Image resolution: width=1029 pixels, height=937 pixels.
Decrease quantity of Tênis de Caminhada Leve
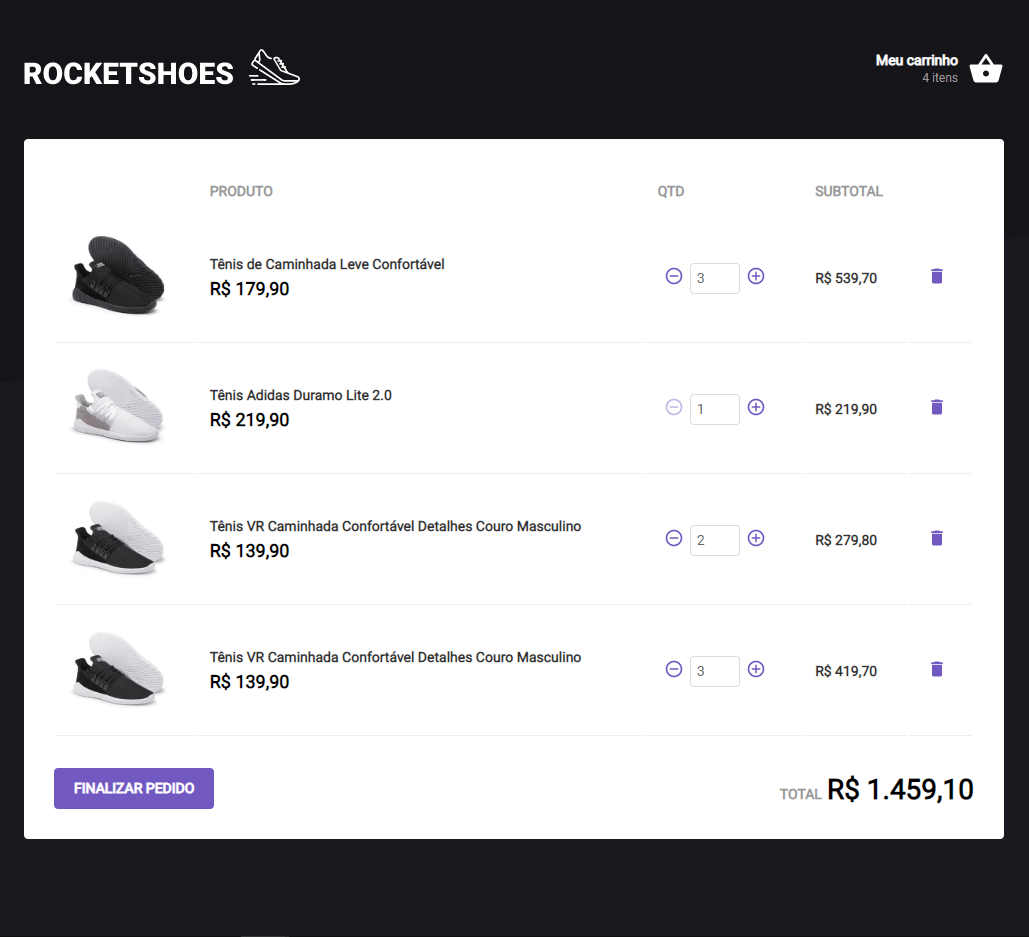coord(673,277)
